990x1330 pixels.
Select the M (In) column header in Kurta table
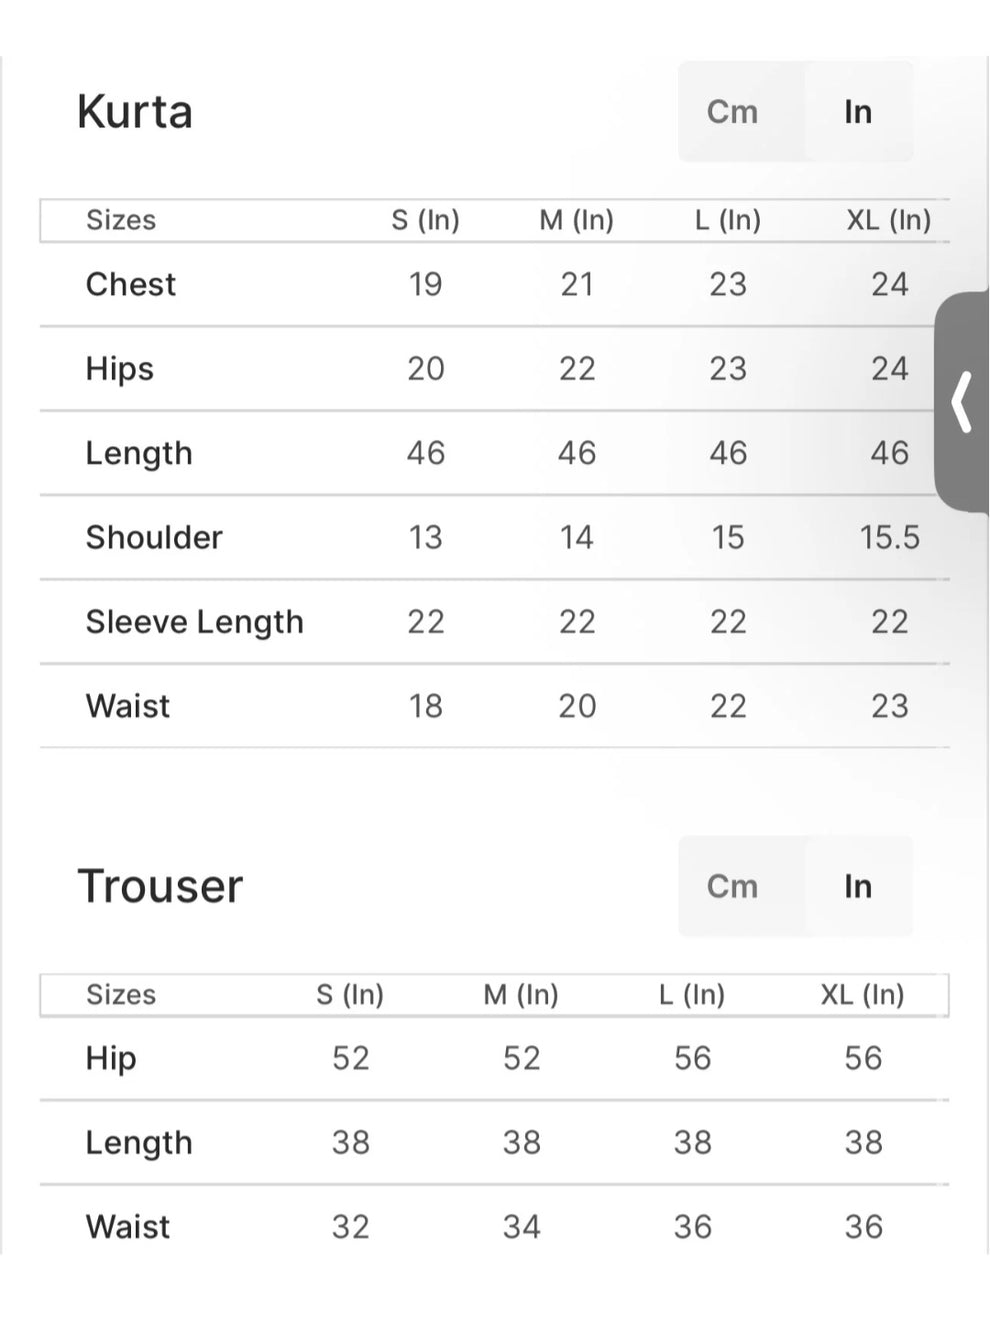coord(577,220)
